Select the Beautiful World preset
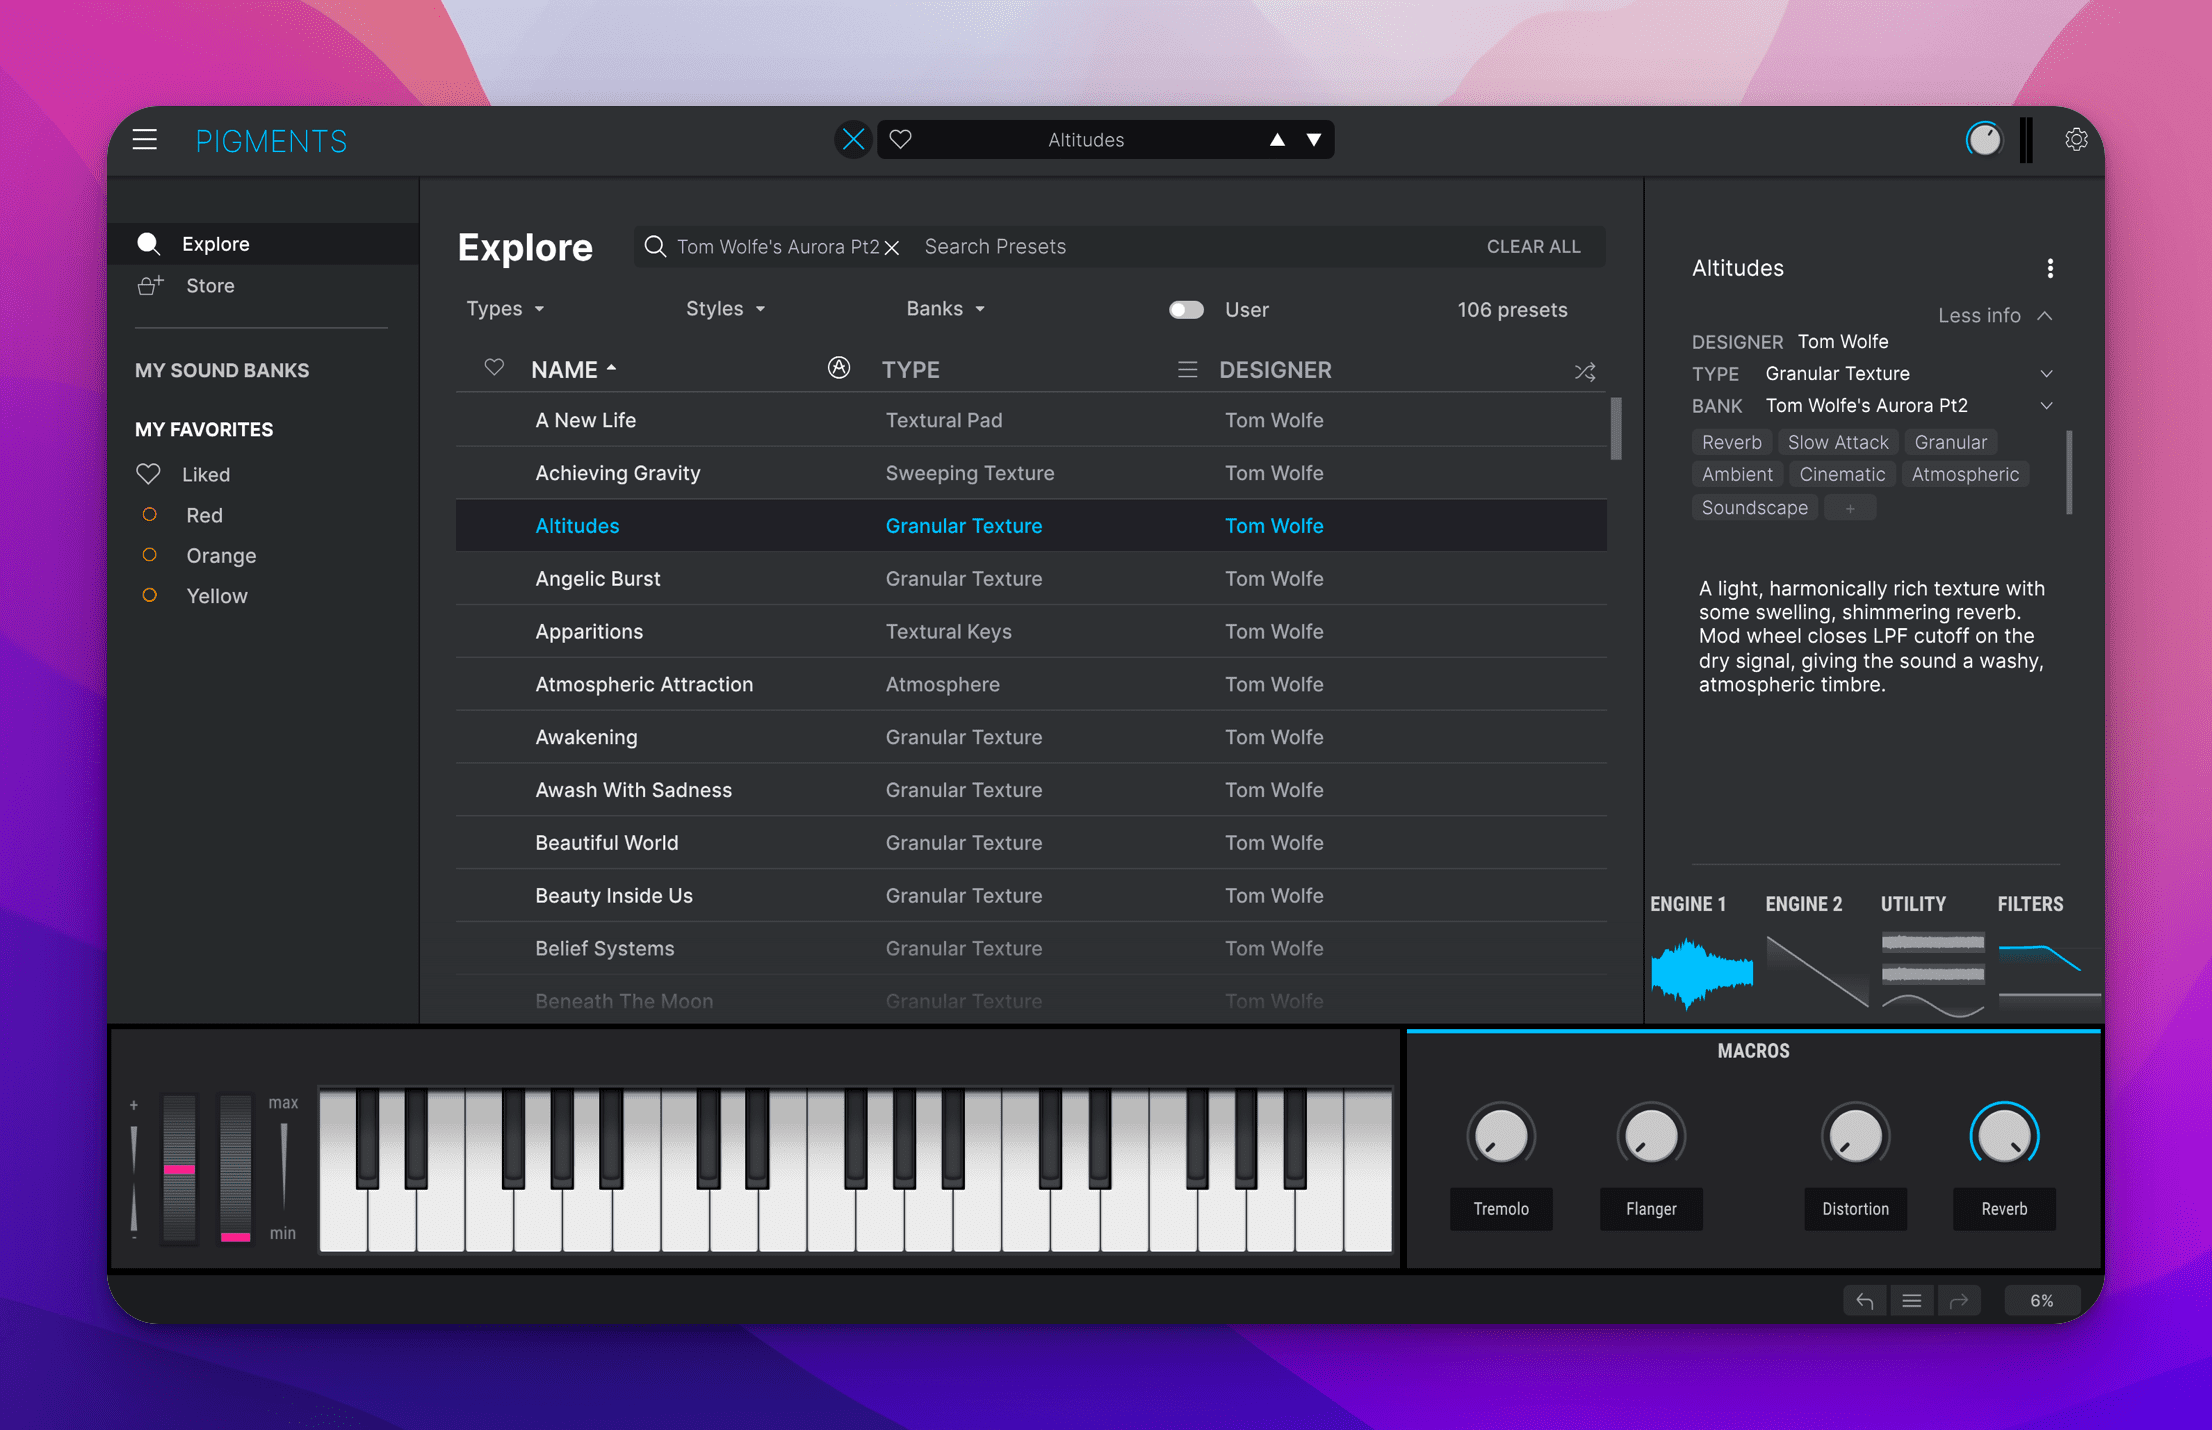The height and width of the screenshot is (1430, 2212). [x=1031, y=843]
